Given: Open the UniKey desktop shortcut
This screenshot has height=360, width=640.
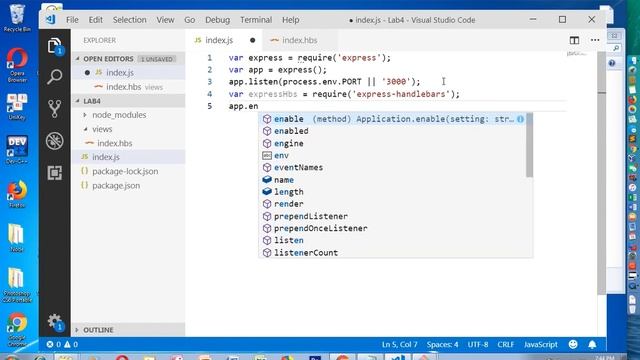Looking at the screenshot, I should 17,107.
